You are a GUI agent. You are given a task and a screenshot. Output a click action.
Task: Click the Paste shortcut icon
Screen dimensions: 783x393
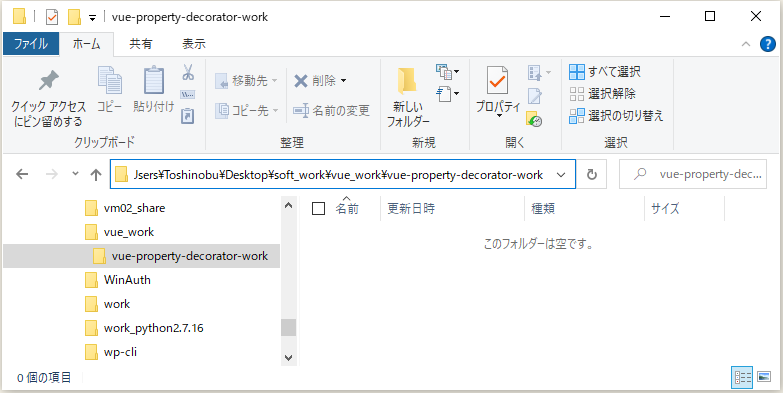click(188, 116)
